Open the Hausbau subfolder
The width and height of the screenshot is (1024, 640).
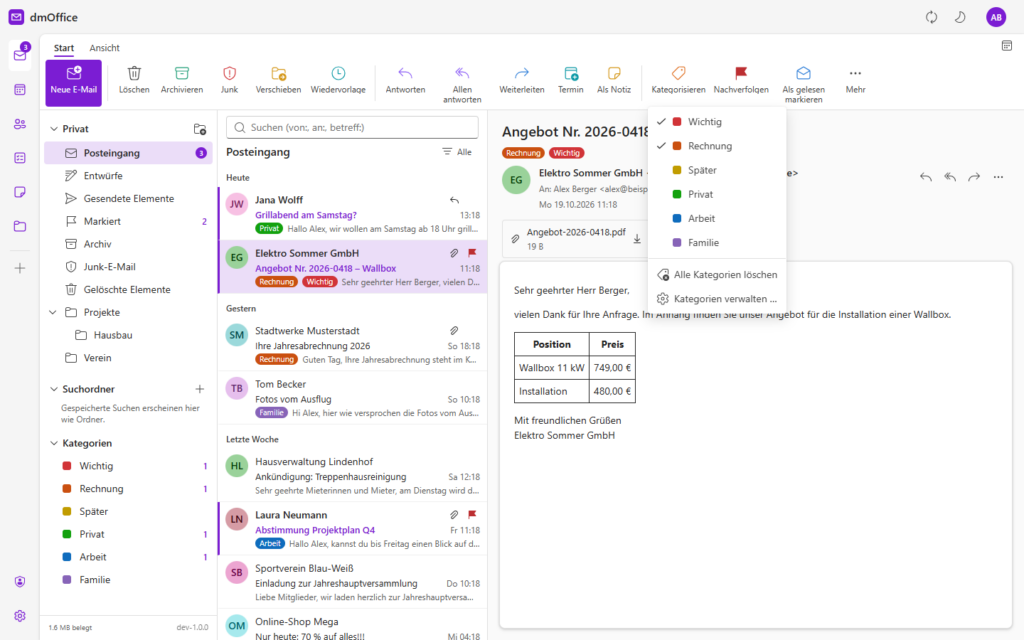(x=128, y=335)
